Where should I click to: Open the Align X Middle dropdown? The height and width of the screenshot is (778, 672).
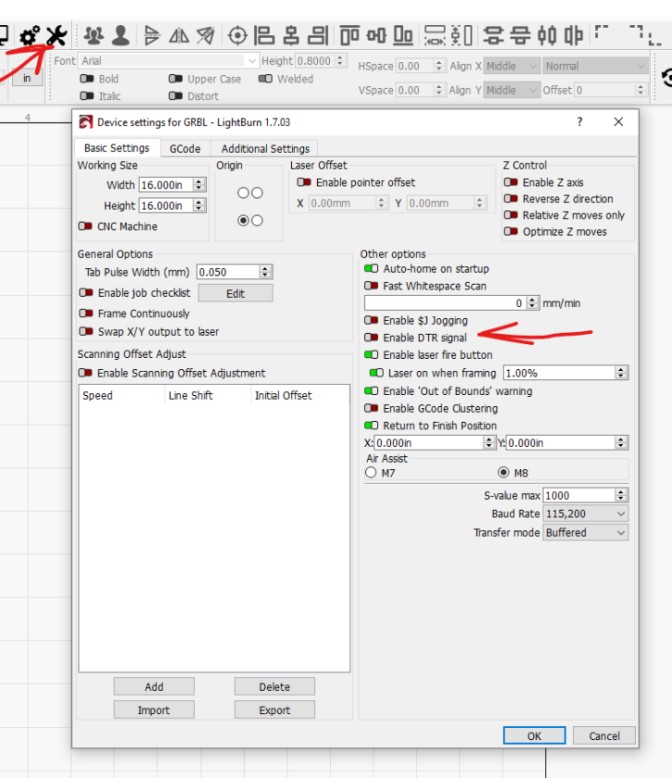[x=511, y=66]
